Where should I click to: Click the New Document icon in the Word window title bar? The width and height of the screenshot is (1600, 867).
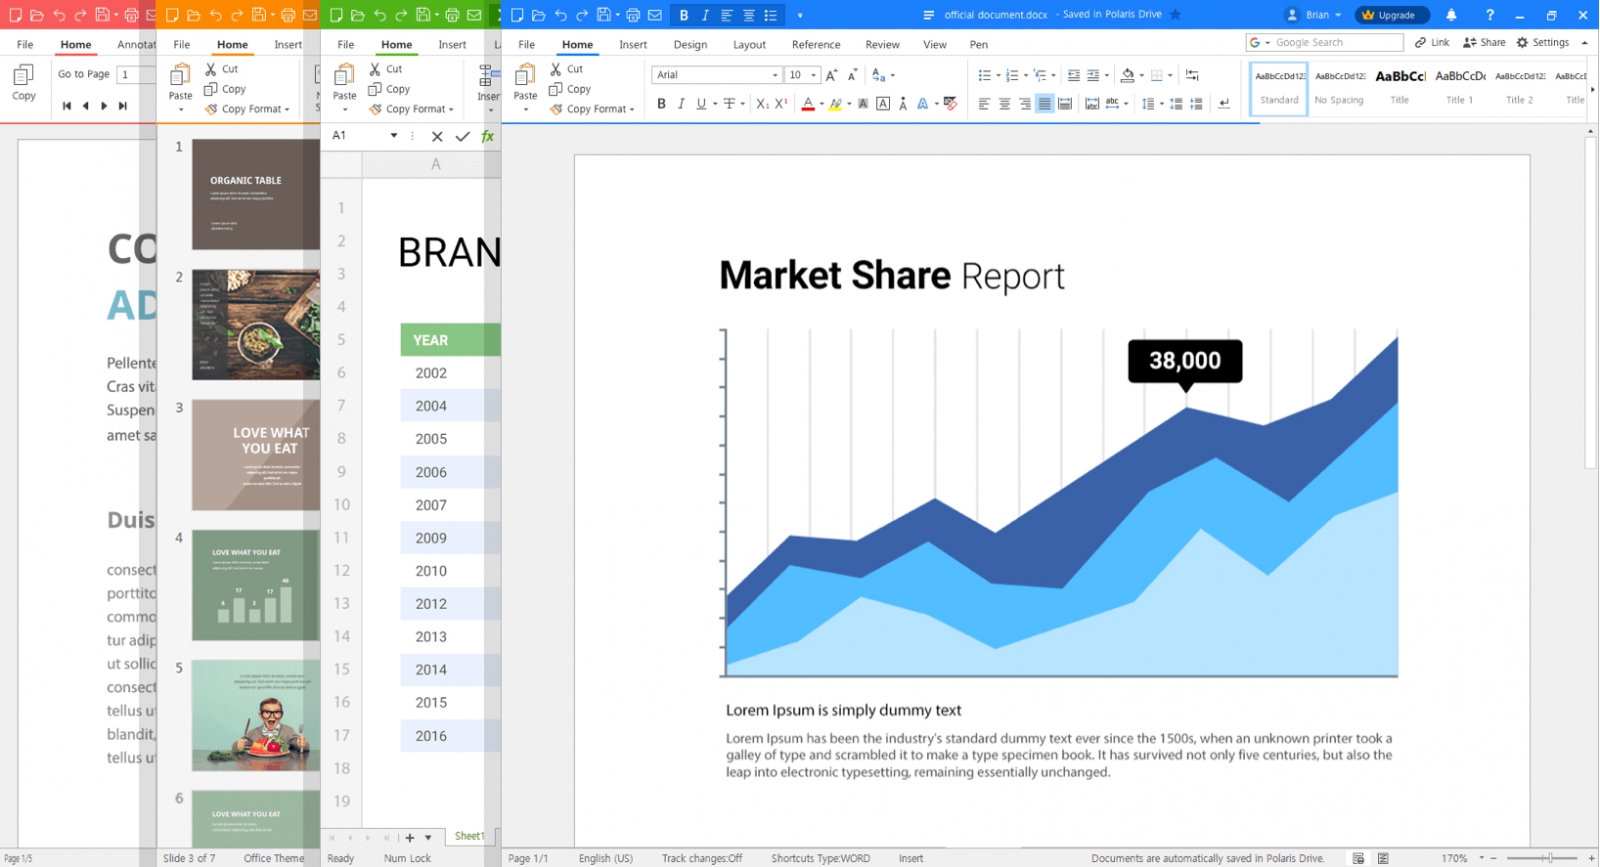(x=517, y=15)
